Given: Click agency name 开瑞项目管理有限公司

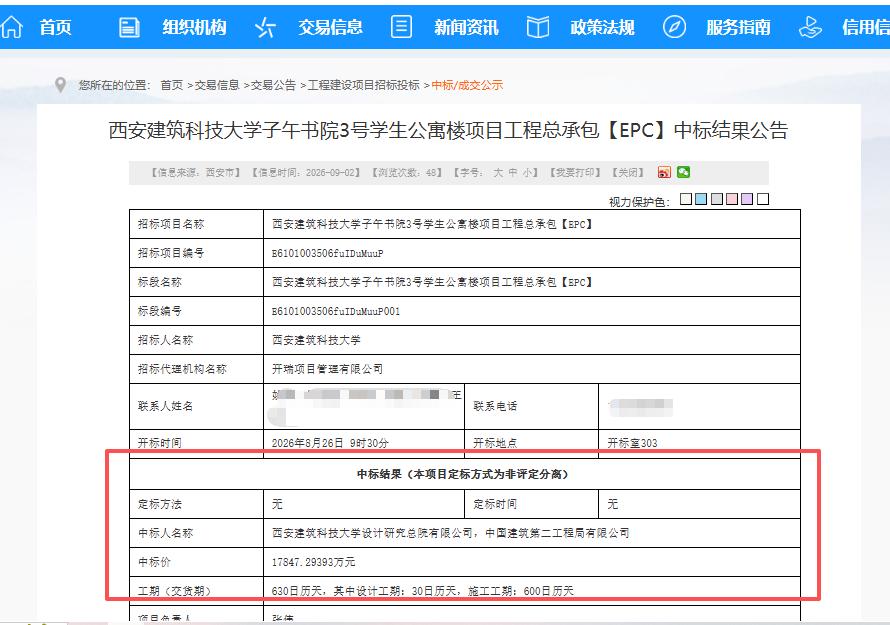Looking at the screenshot, I should pos(328,369).
